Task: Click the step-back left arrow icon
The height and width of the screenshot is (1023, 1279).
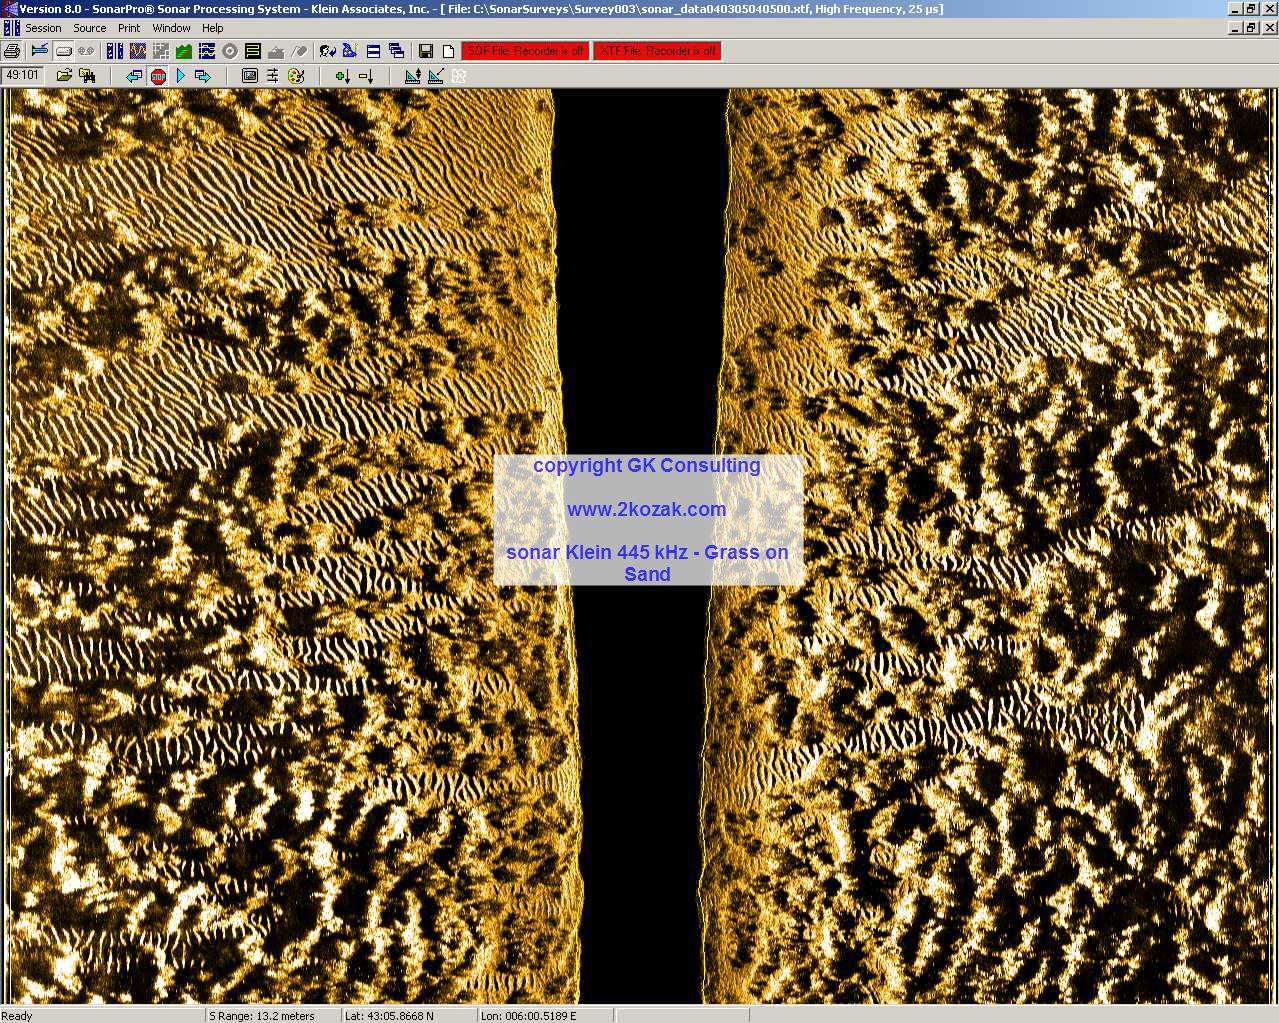Action: (134, 76)
